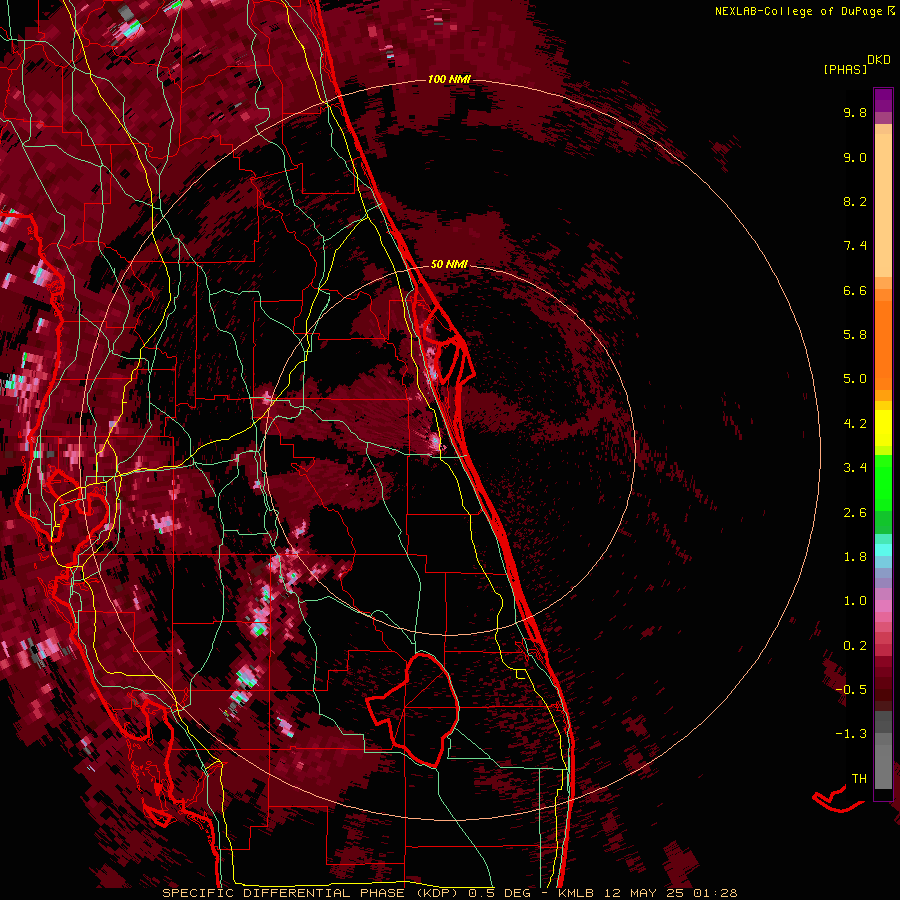
Task: Click the 3.4 value on color scale
Action: 855,468
